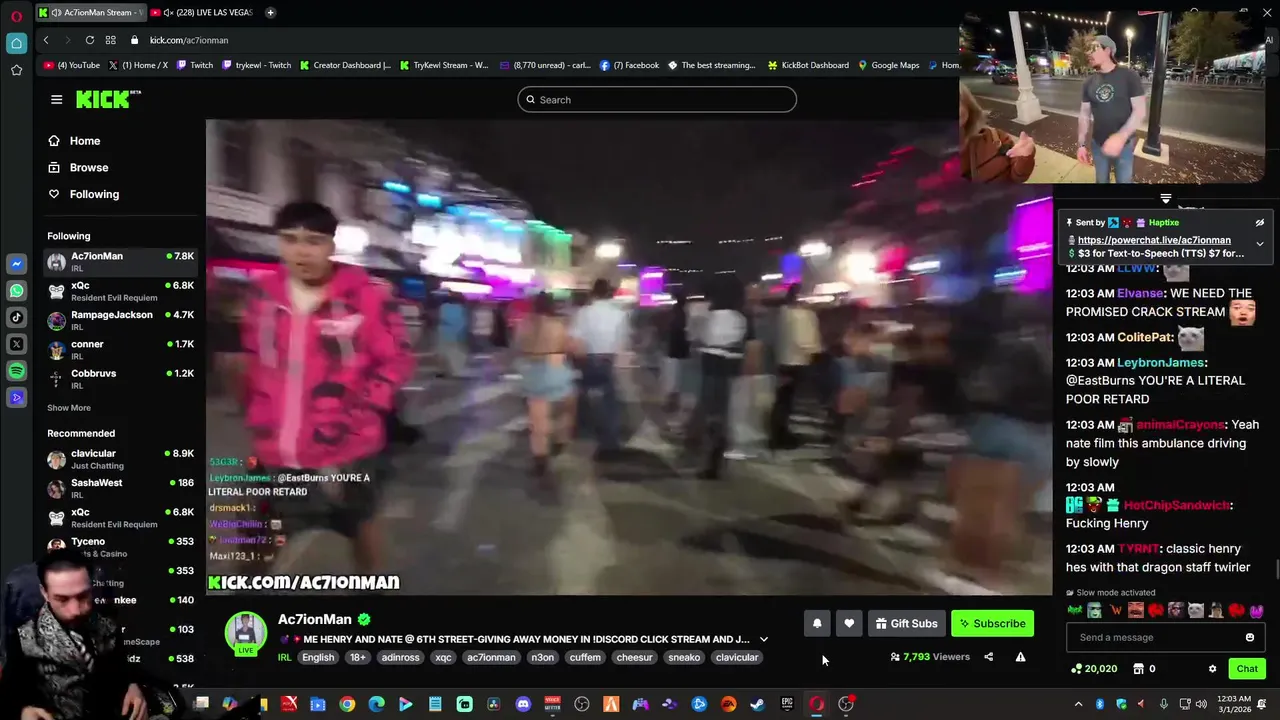
Task: Open Google Chrome from the taskbar
Action: click(347, 704)
